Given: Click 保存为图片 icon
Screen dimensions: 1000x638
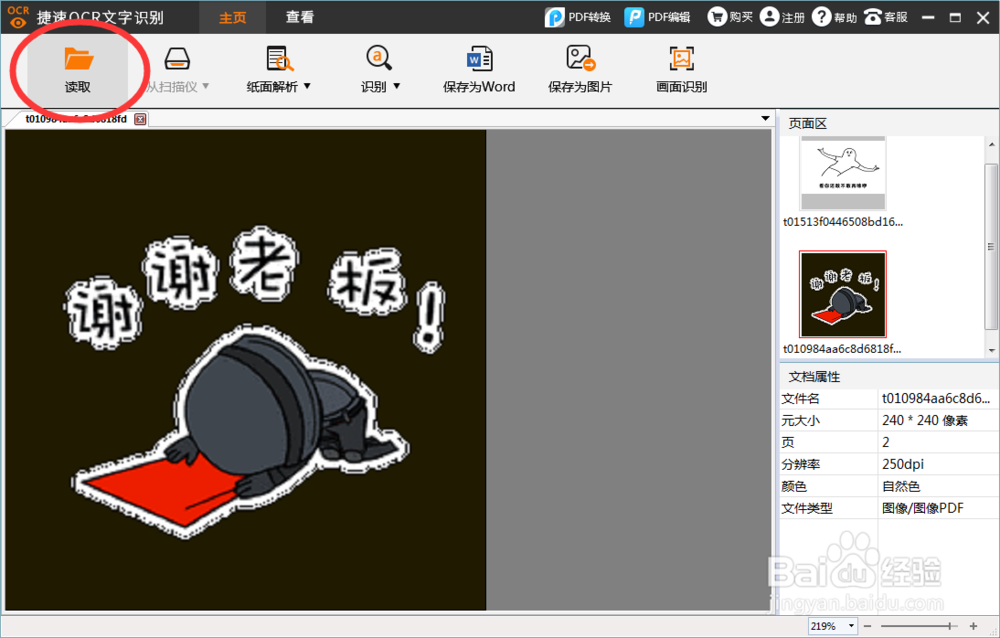Looking at the screenshot, I should tap(580, 58).
